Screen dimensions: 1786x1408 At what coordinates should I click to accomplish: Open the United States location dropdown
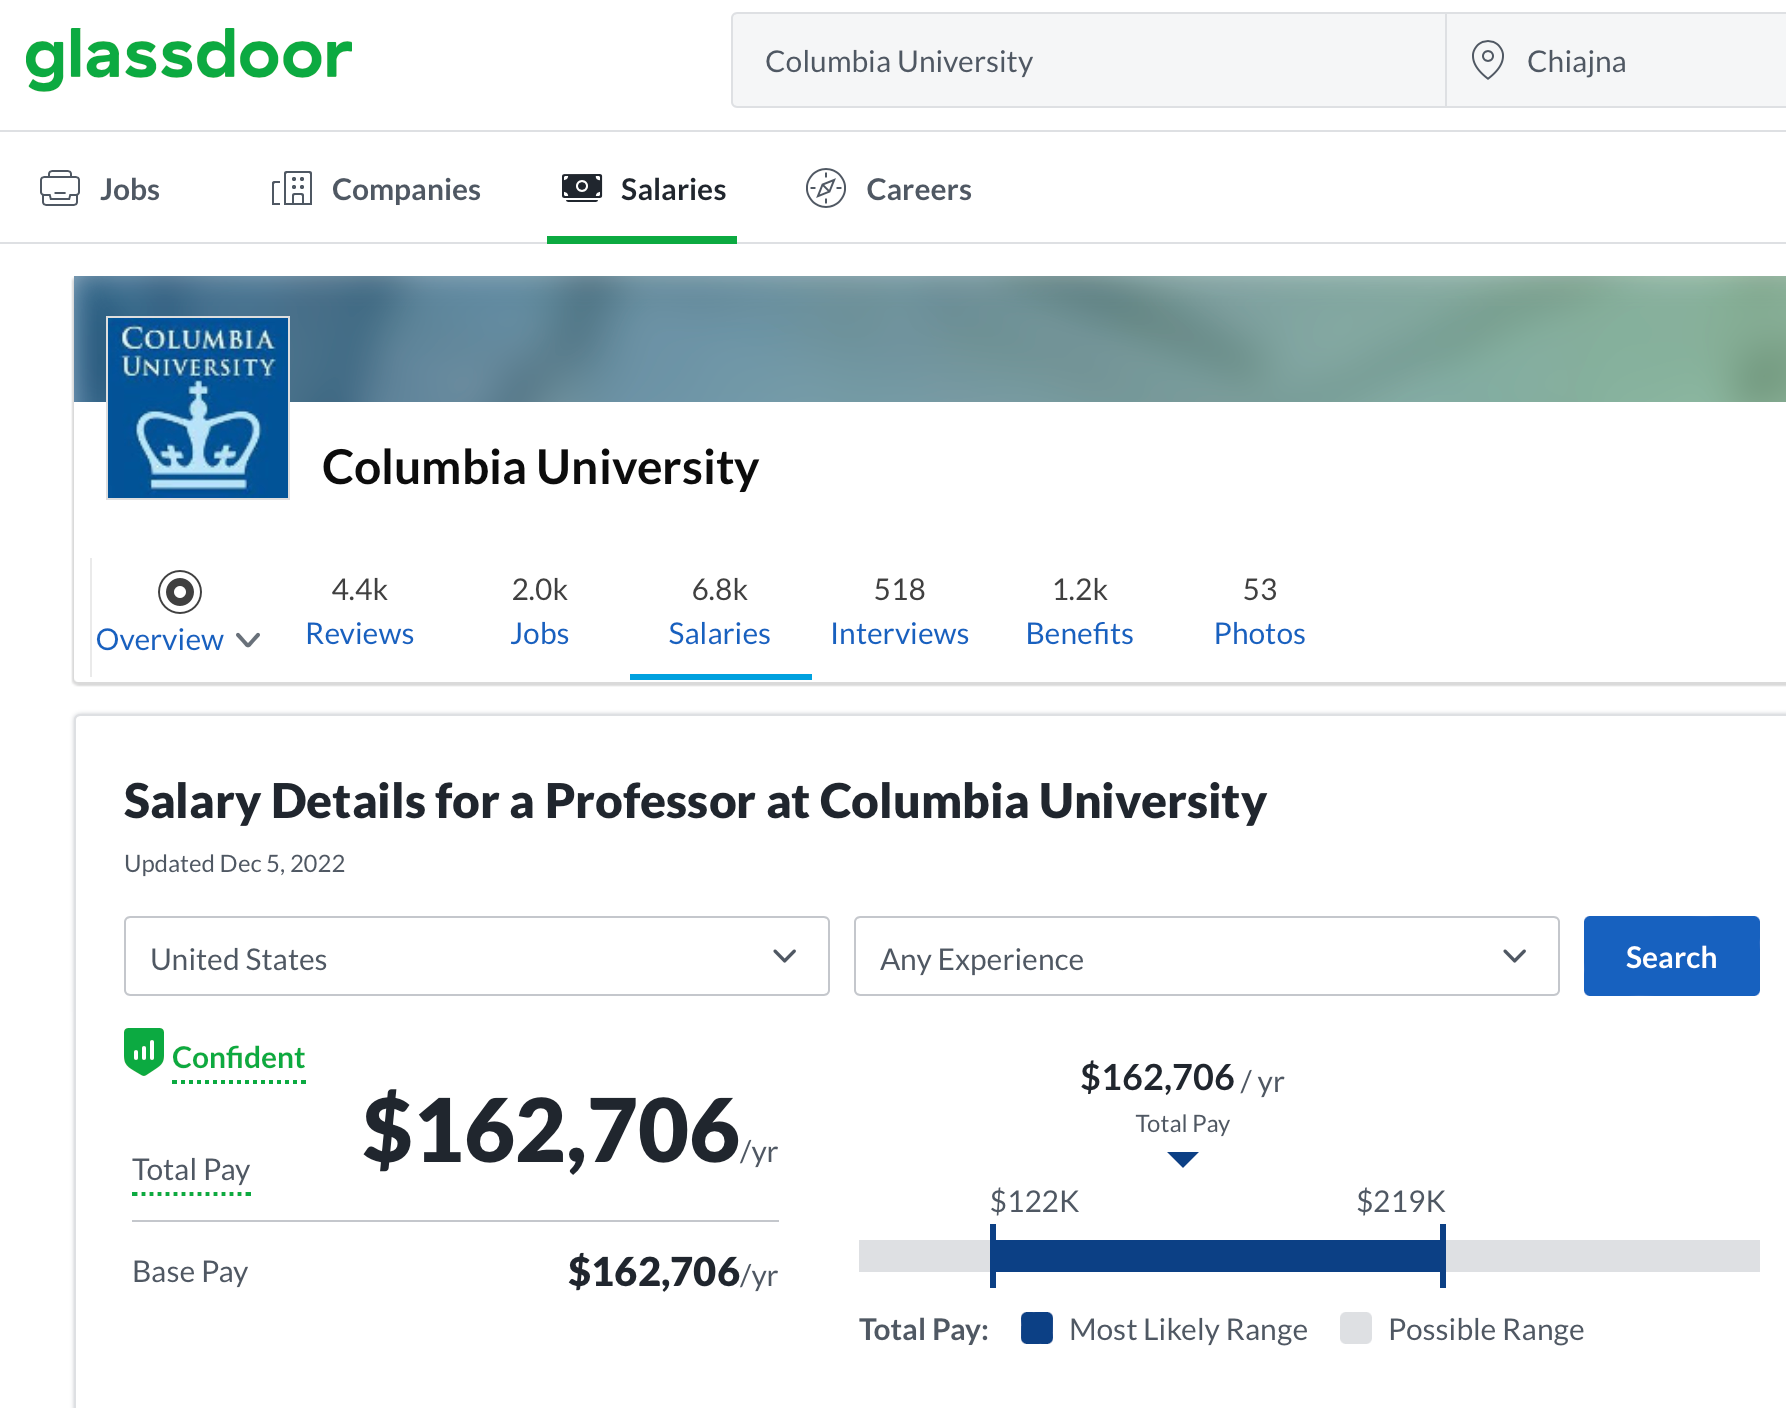click(x=476, y=957)
